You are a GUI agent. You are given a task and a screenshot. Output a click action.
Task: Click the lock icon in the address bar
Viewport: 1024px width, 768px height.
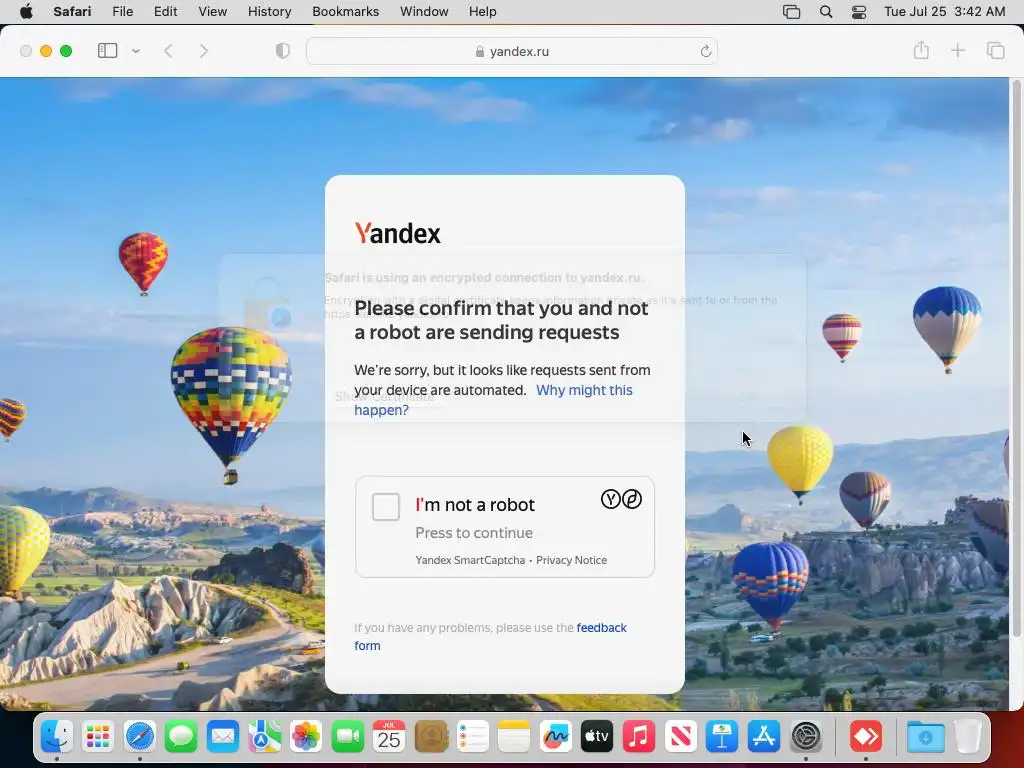tap(480, 51)
